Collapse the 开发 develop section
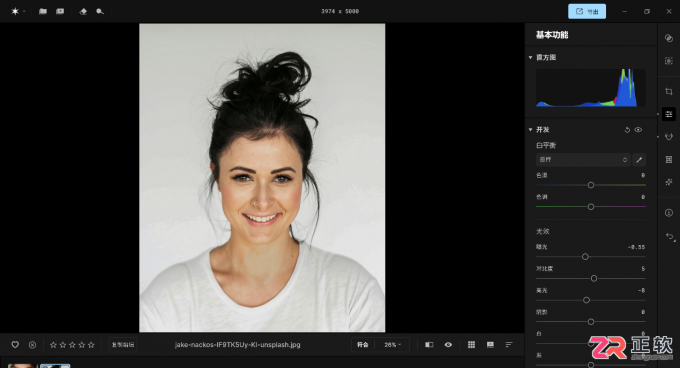Image resolution: width=680 pixels, height=368 pixels. pos(530,130)
